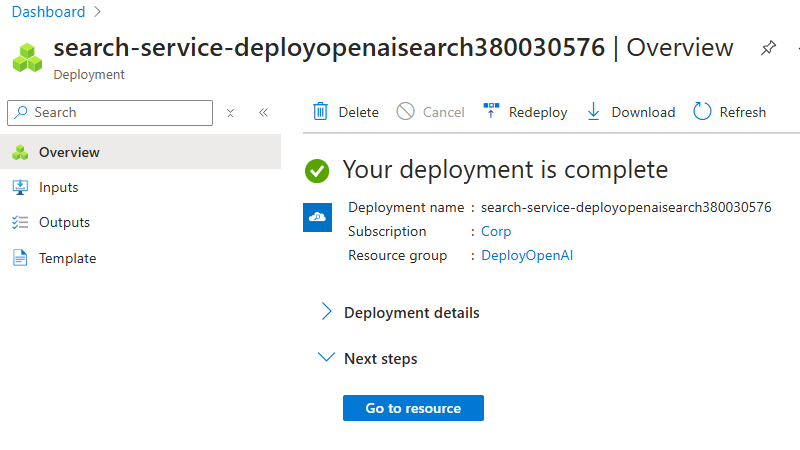This screenshot has height=450, width=800.
Task: Open the DeployOpenAI resource group link
Action: click(x=527, y=256)
